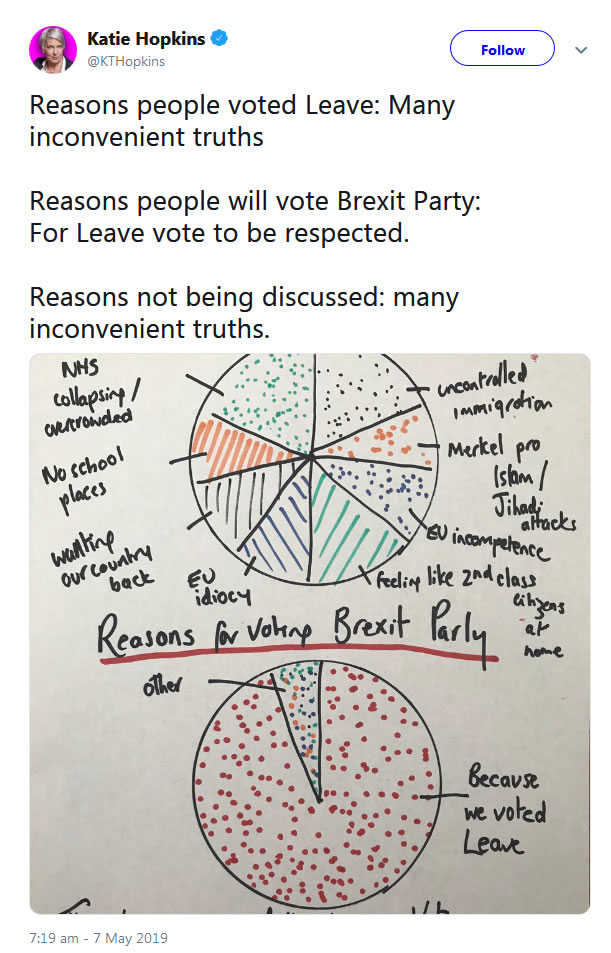611x953 pixels.
Task: Open the Katie Hopkins display name link
Action: [x=146, y=39]
